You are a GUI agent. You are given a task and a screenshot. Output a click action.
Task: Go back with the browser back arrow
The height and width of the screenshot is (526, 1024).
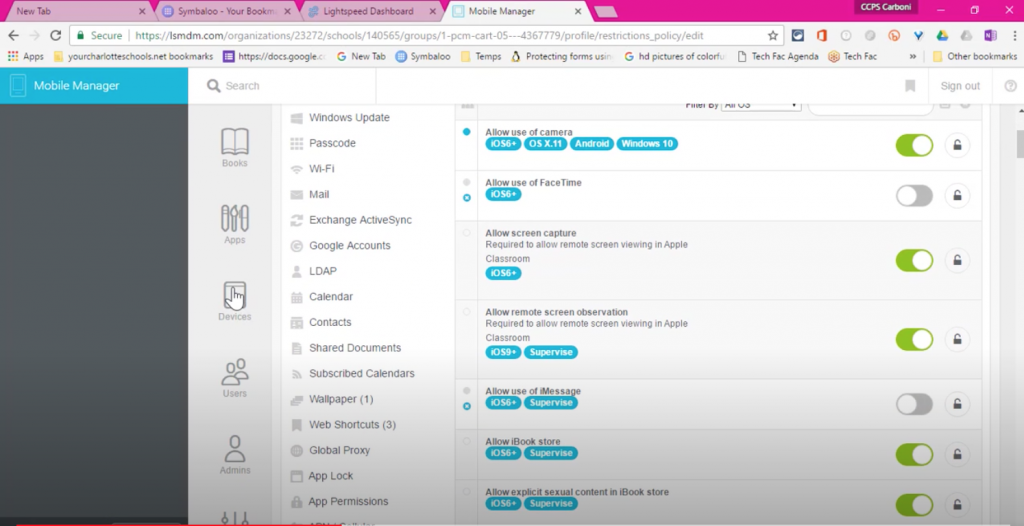[14, 35]
